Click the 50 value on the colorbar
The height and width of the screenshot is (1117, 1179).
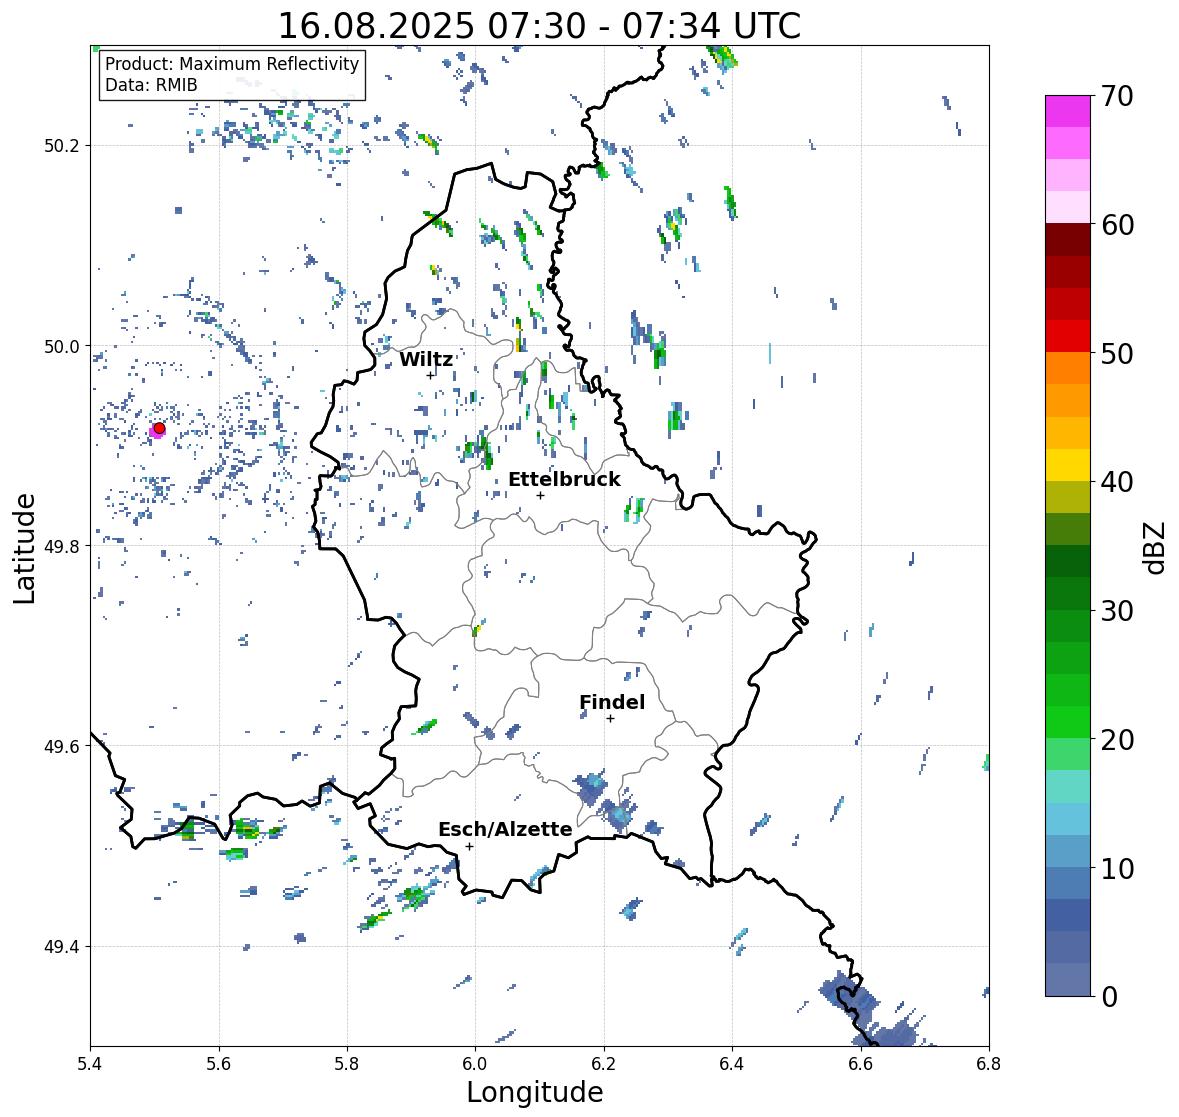click(1117, 354)
